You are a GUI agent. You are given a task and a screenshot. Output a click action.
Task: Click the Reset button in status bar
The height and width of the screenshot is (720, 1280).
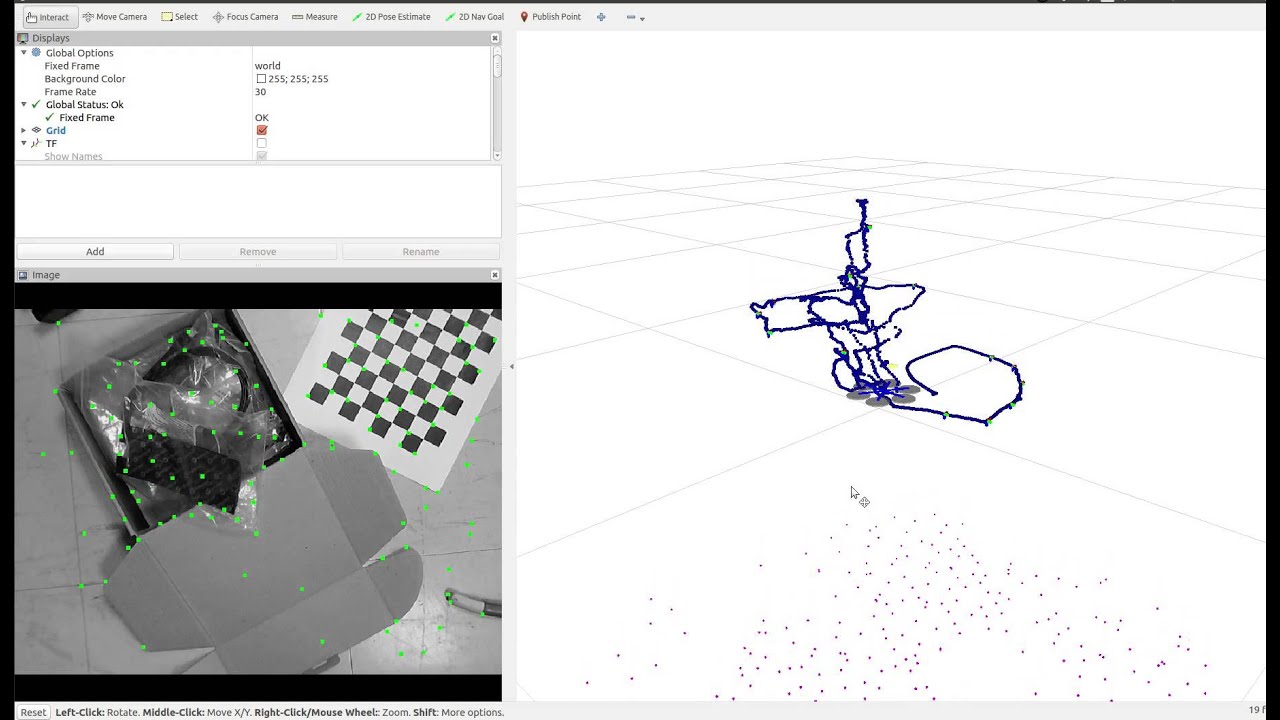click(x=33, y=712)
